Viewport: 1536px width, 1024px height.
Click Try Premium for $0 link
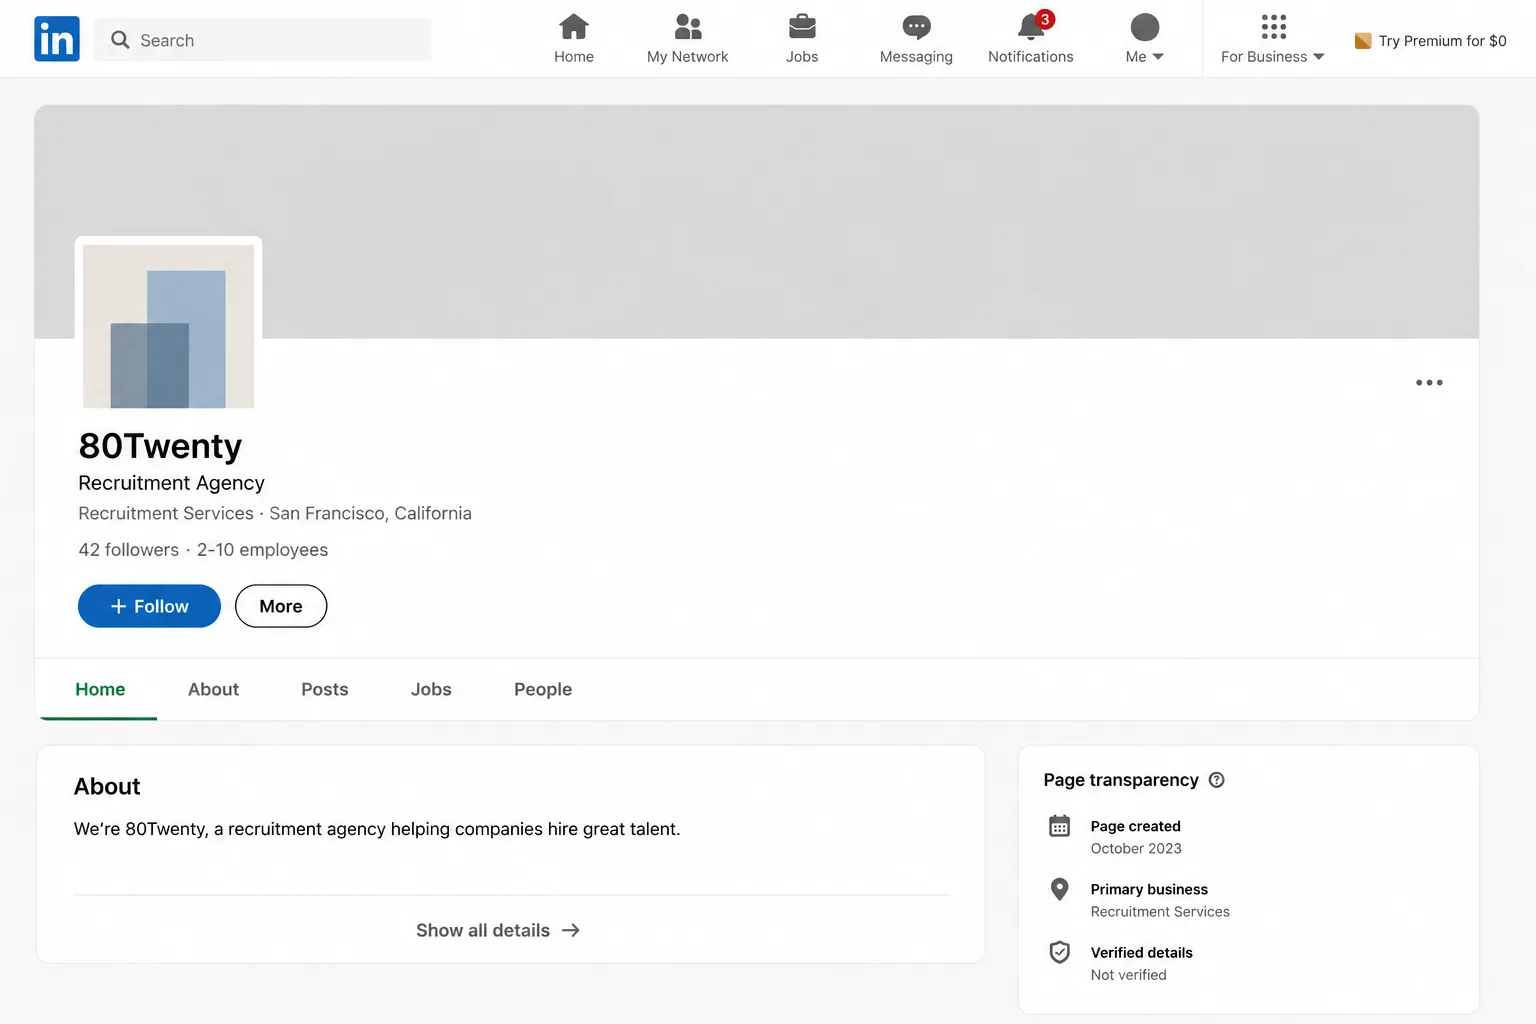1430,41
